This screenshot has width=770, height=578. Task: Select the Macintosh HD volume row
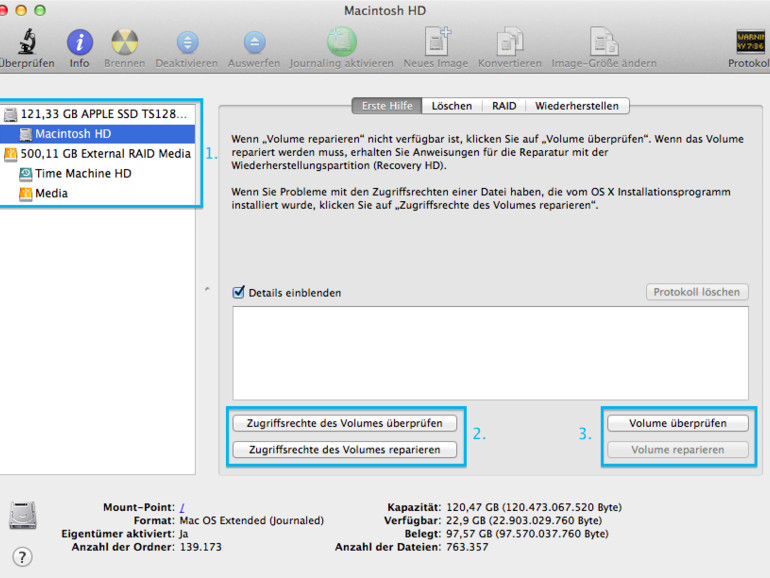[x=97, y=134]
